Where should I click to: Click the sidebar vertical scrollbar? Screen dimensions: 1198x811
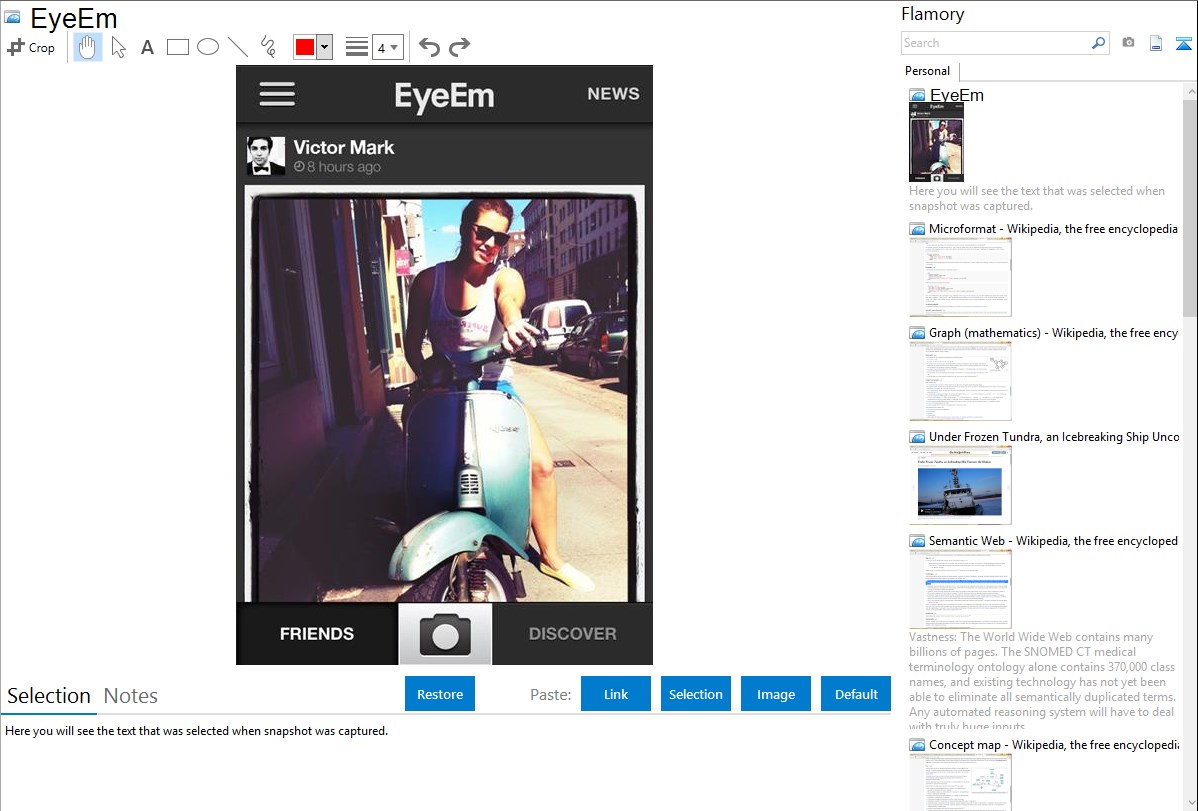(x=1190, y=206)
